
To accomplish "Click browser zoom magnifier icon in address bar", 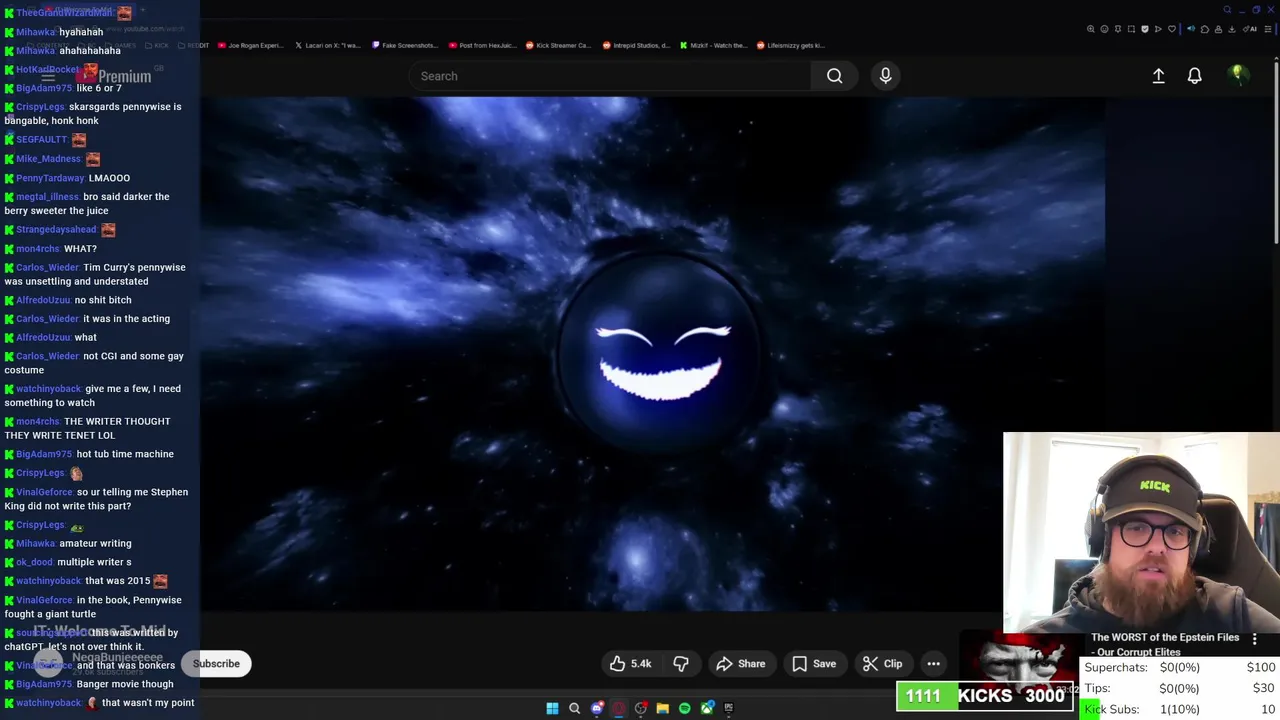I will (1091, 29).
